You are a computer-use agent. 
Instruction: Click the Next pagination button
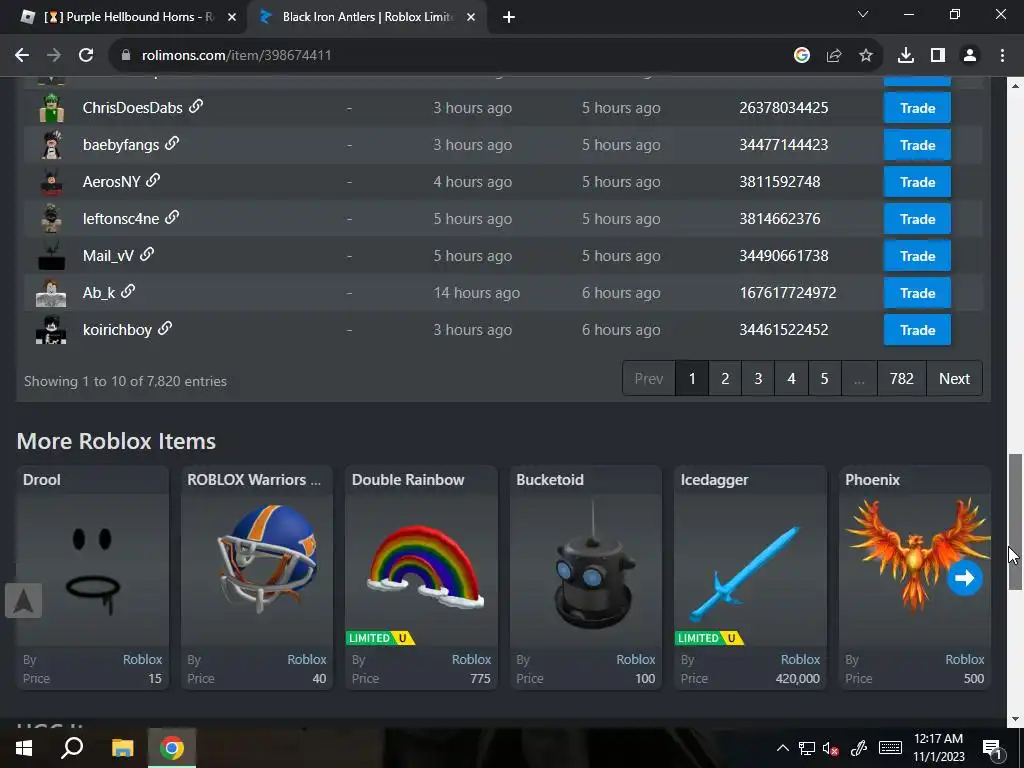(x=954, y=378)
